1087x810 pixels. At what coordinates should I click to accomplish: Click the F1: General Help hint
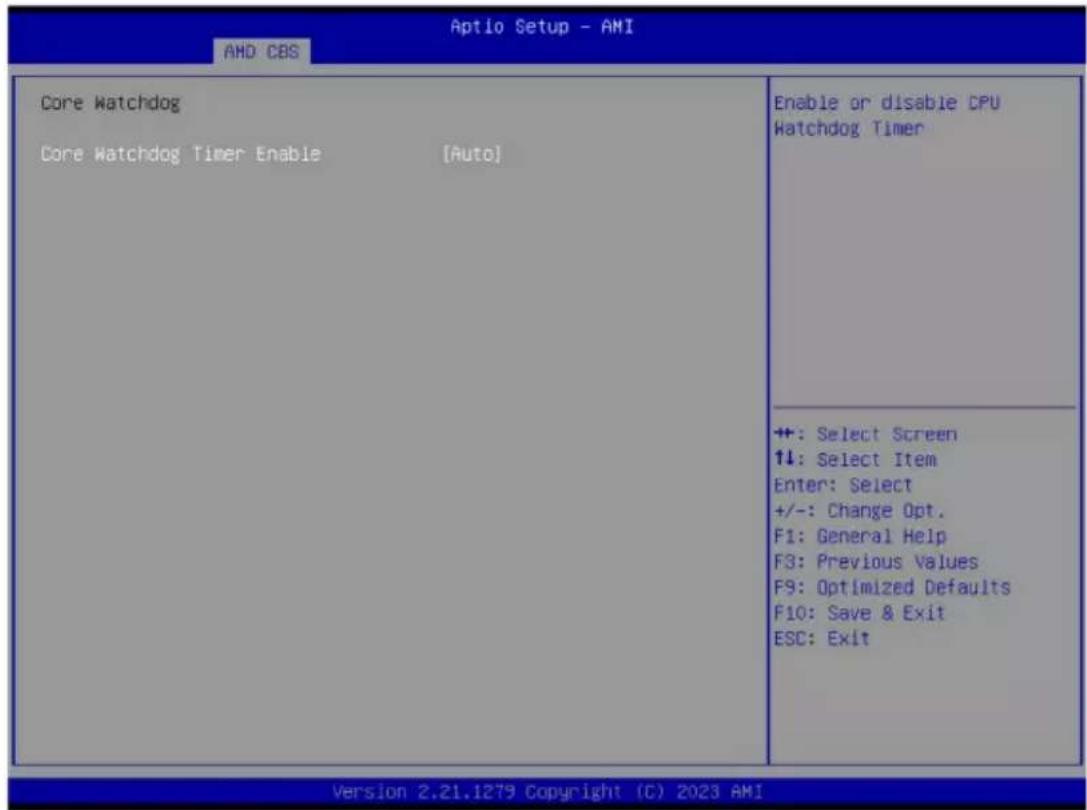click(860, 536)
